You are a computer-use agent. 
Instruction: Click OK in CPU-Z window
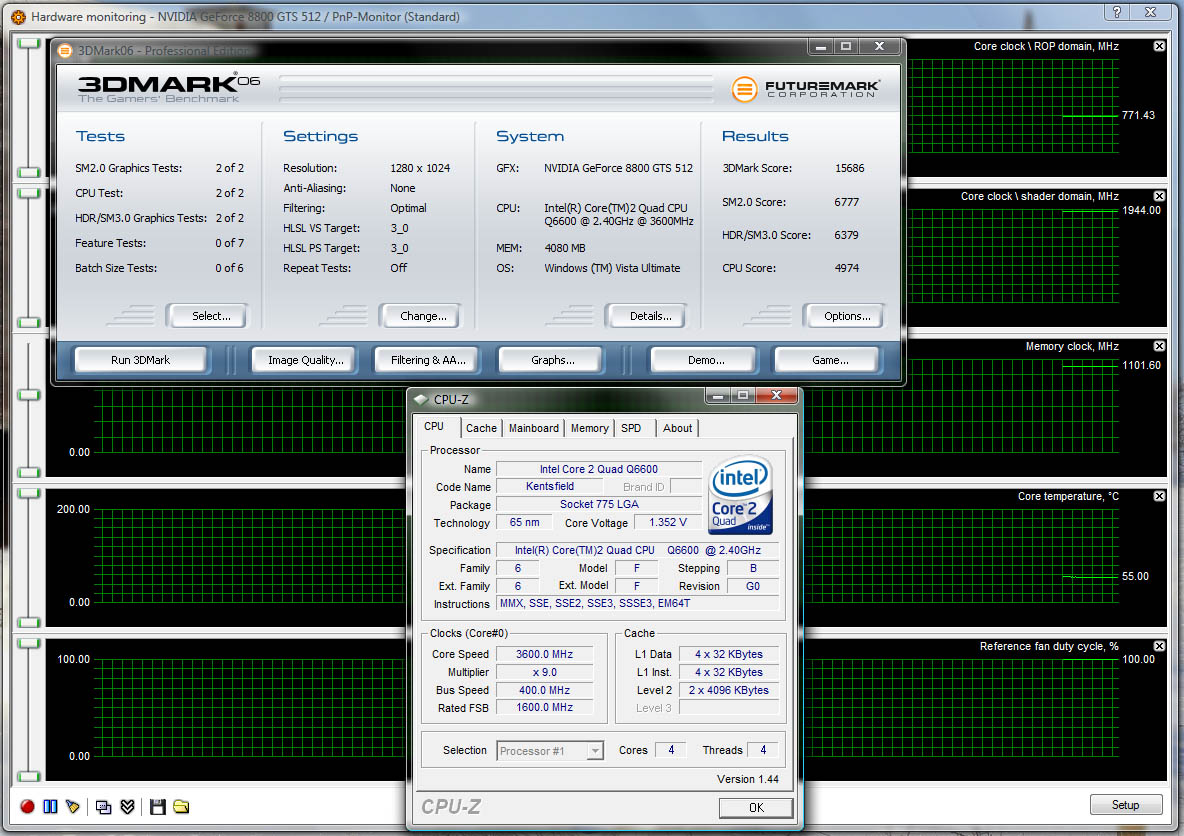pos(756,808)
